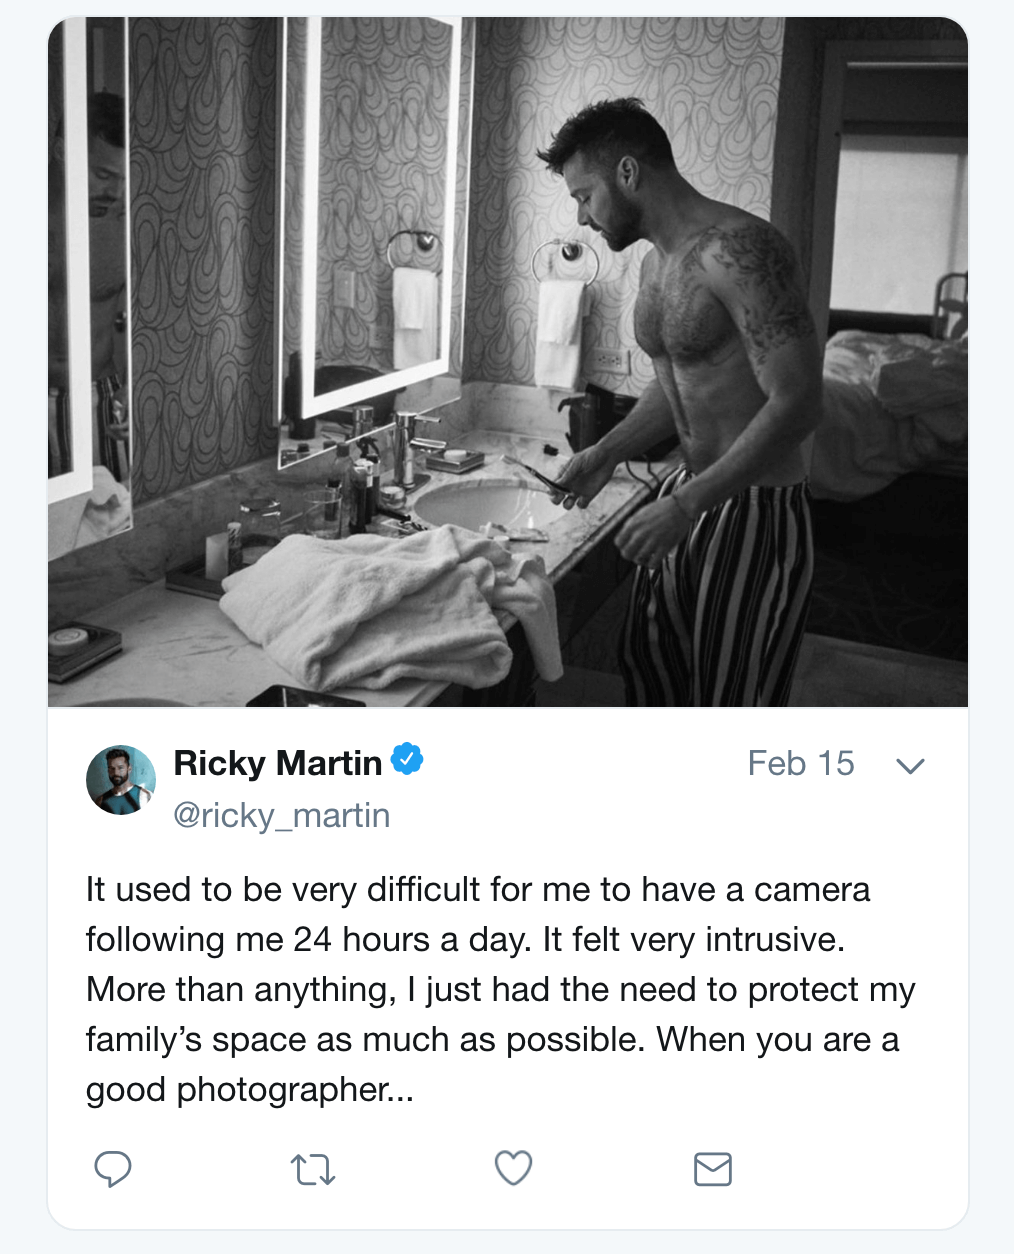Share tweet via the envelope icon
This screenshot has width=1014, height=1254.
[x=712, y=1168]
